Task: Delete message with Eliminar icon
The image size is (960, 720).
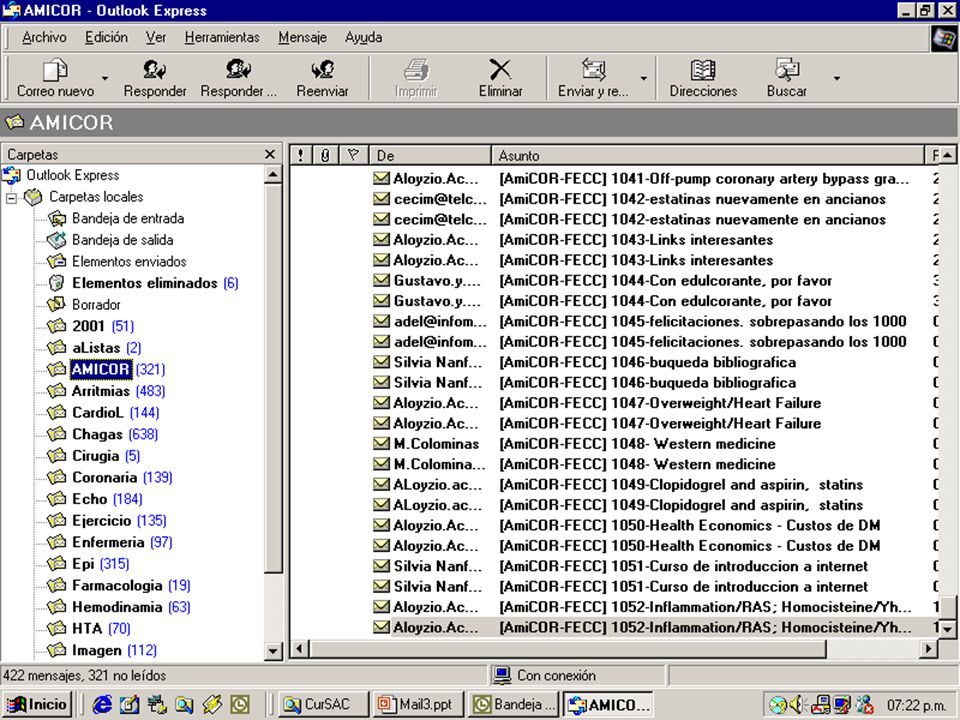Action: [x=500, y=70]
